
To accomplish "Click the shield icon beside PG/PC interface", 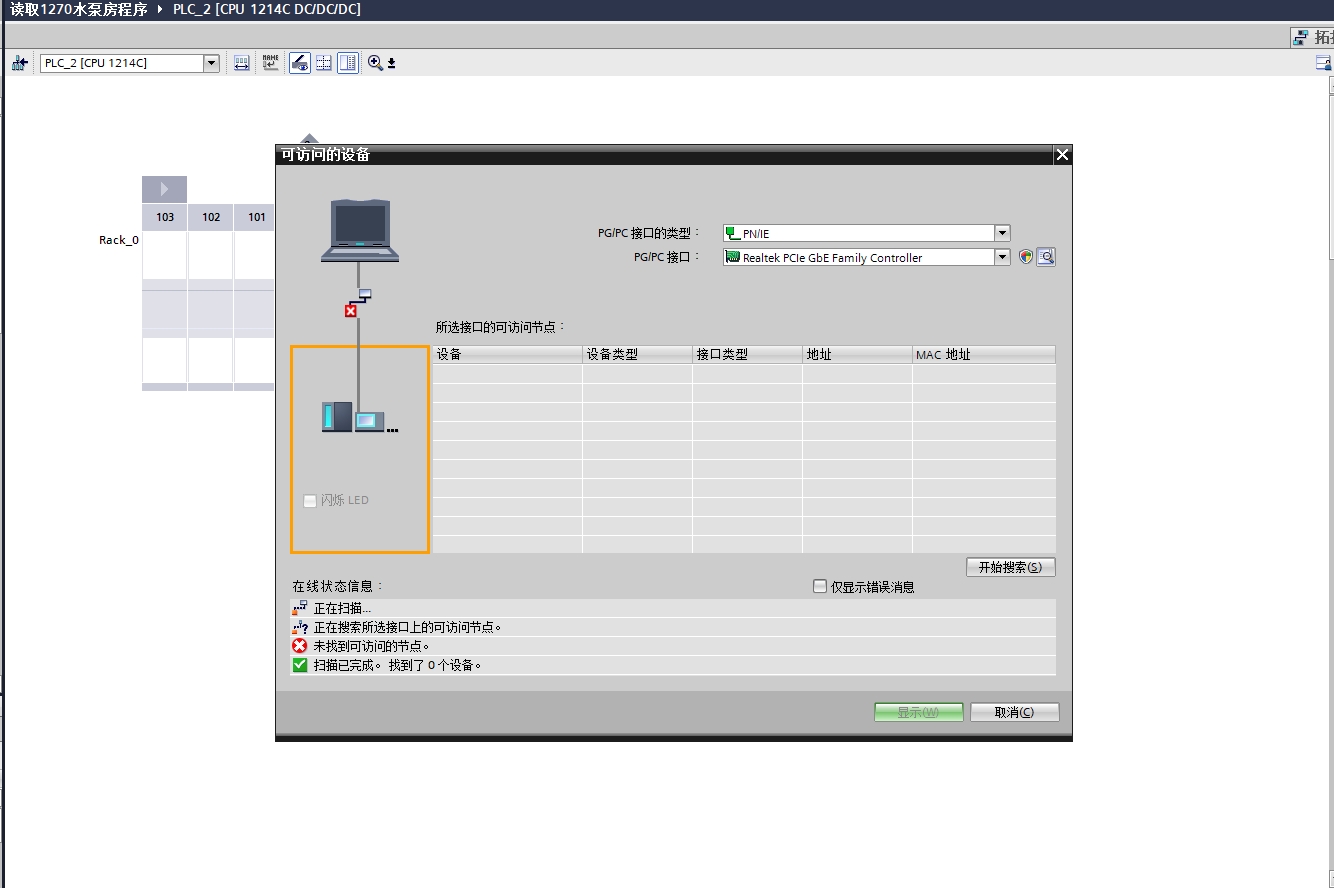I will pos(1025,257).
